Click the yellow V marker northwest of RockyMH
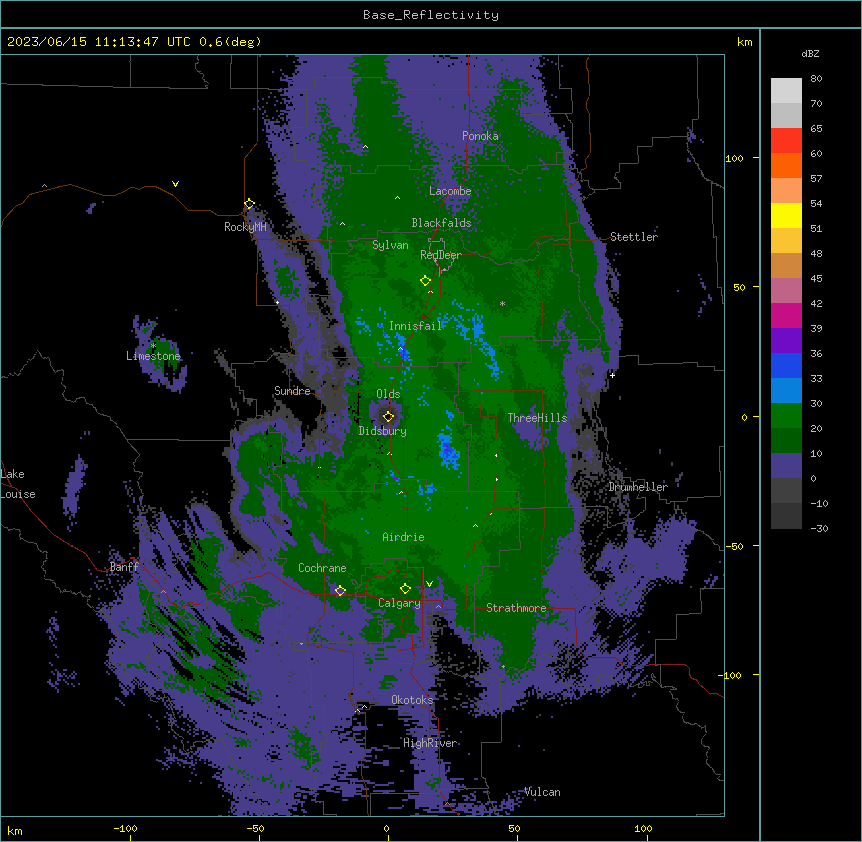 [x=175, y=184]
